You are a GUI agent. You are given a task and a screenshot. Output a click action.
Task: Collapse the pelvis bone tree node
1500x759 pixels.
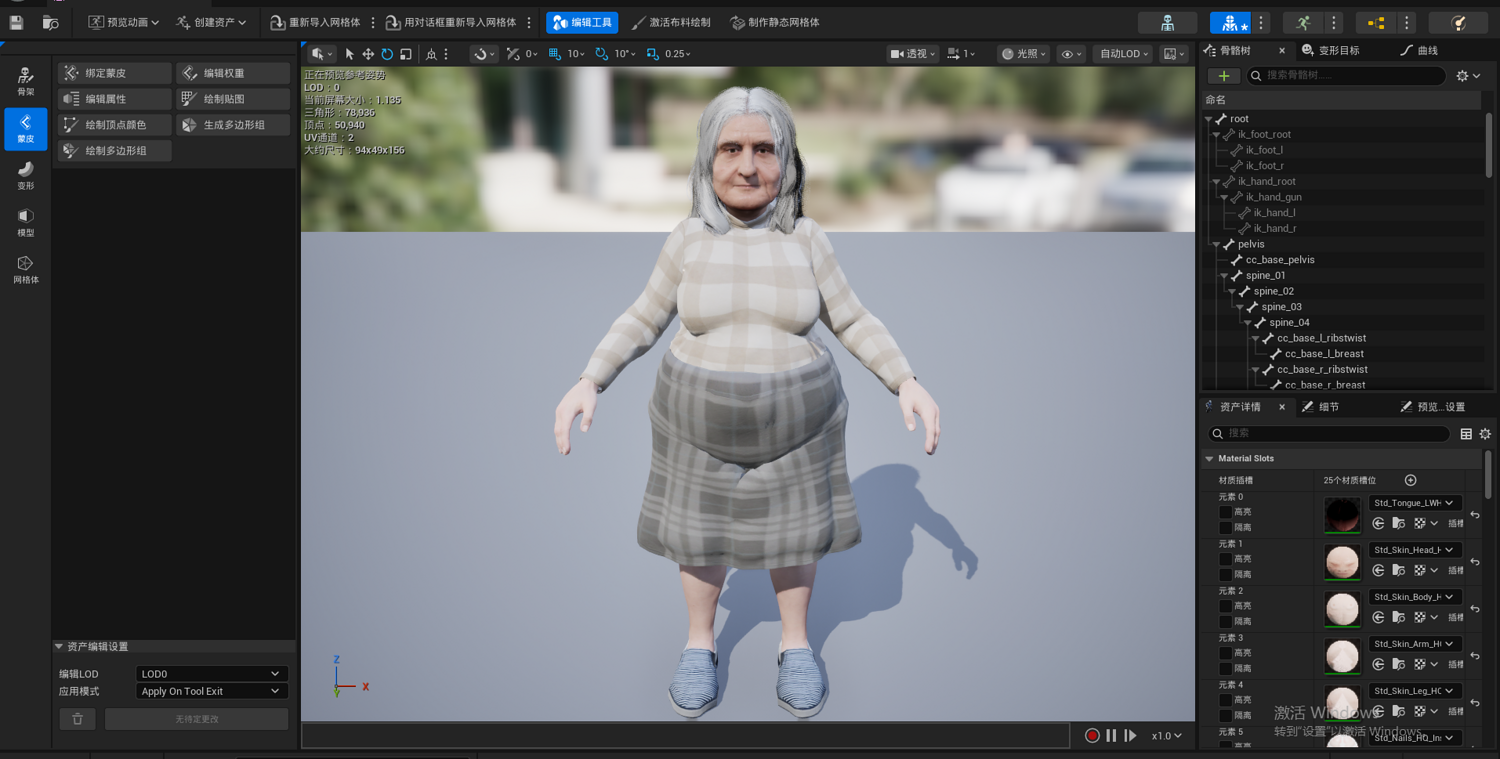pyautogui.click(x=1216, y=244)
